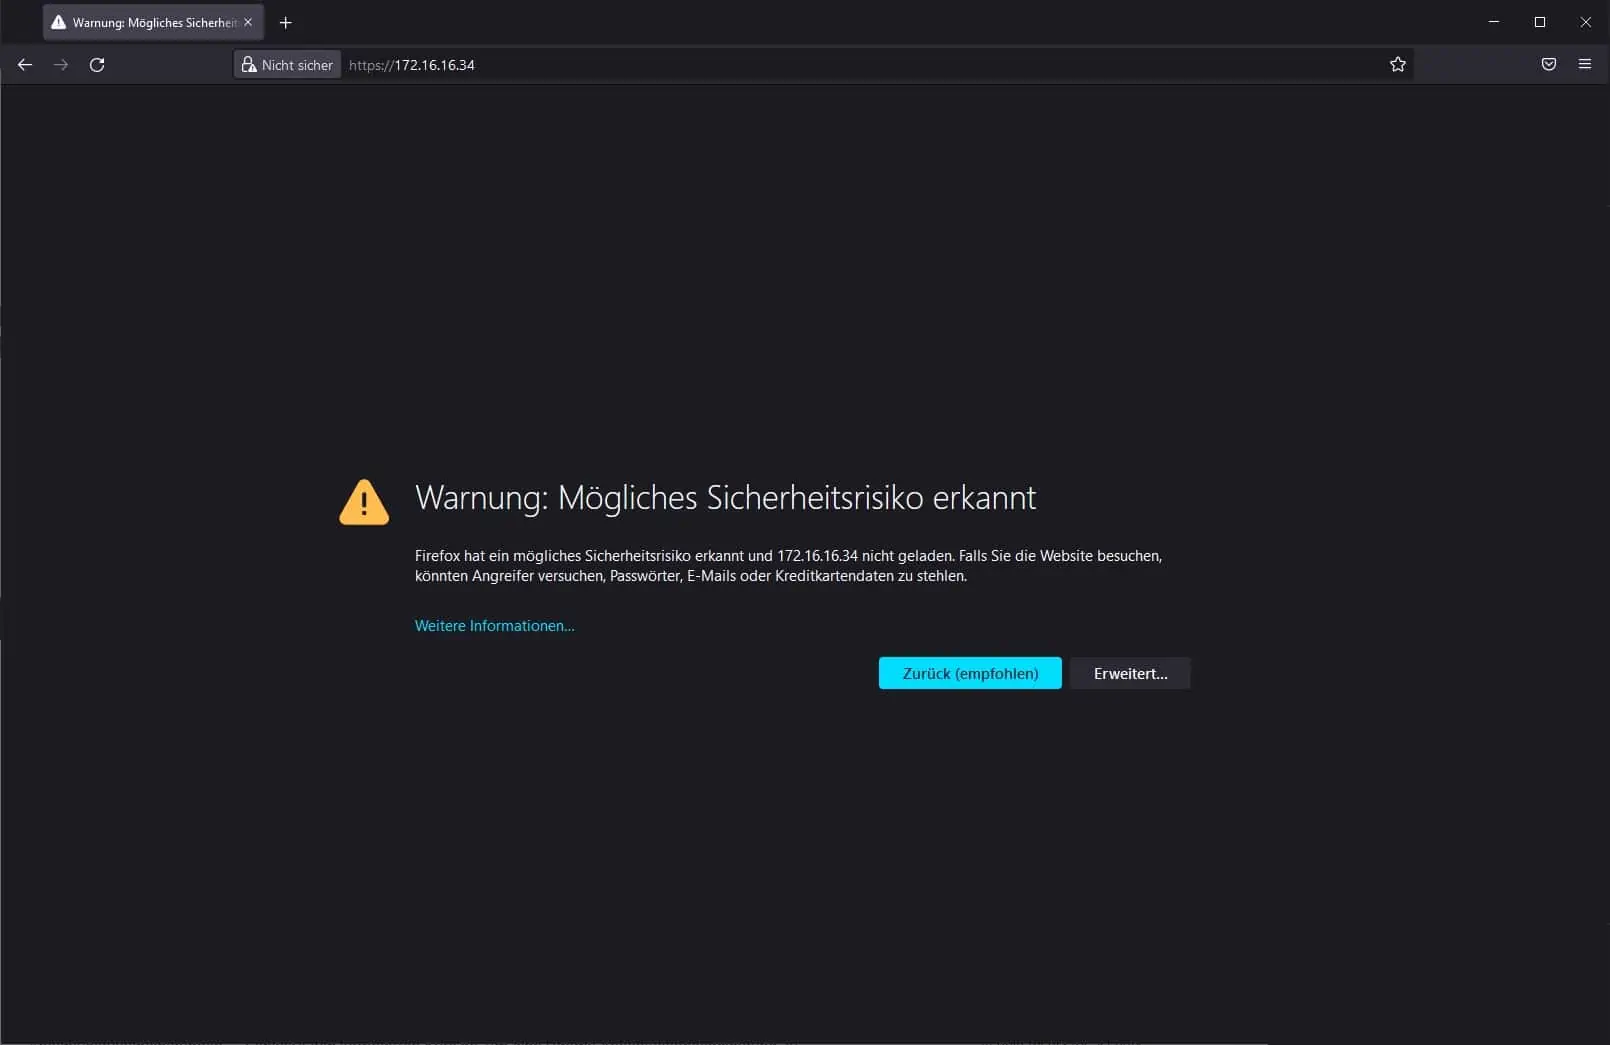Click the forward navigation arrow
Screen dimensions: 1610x1045
click(x=61, y=65)
